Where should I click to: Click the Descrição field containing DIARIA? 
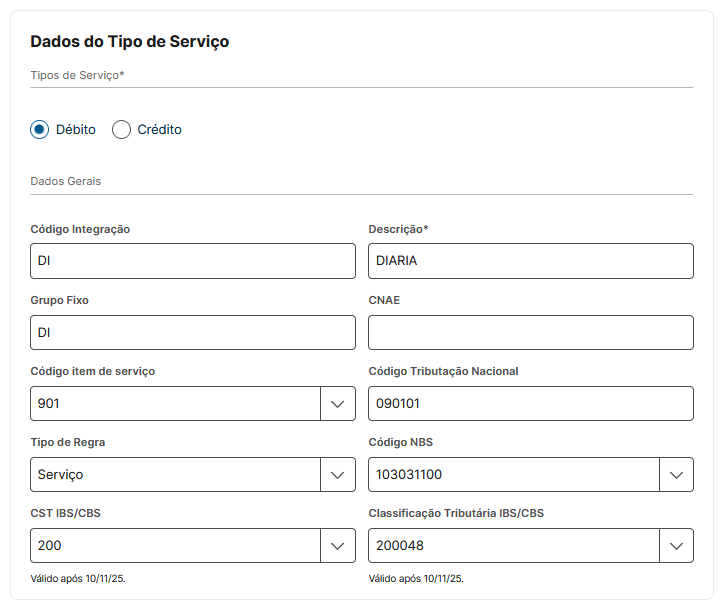click(530, 261)
